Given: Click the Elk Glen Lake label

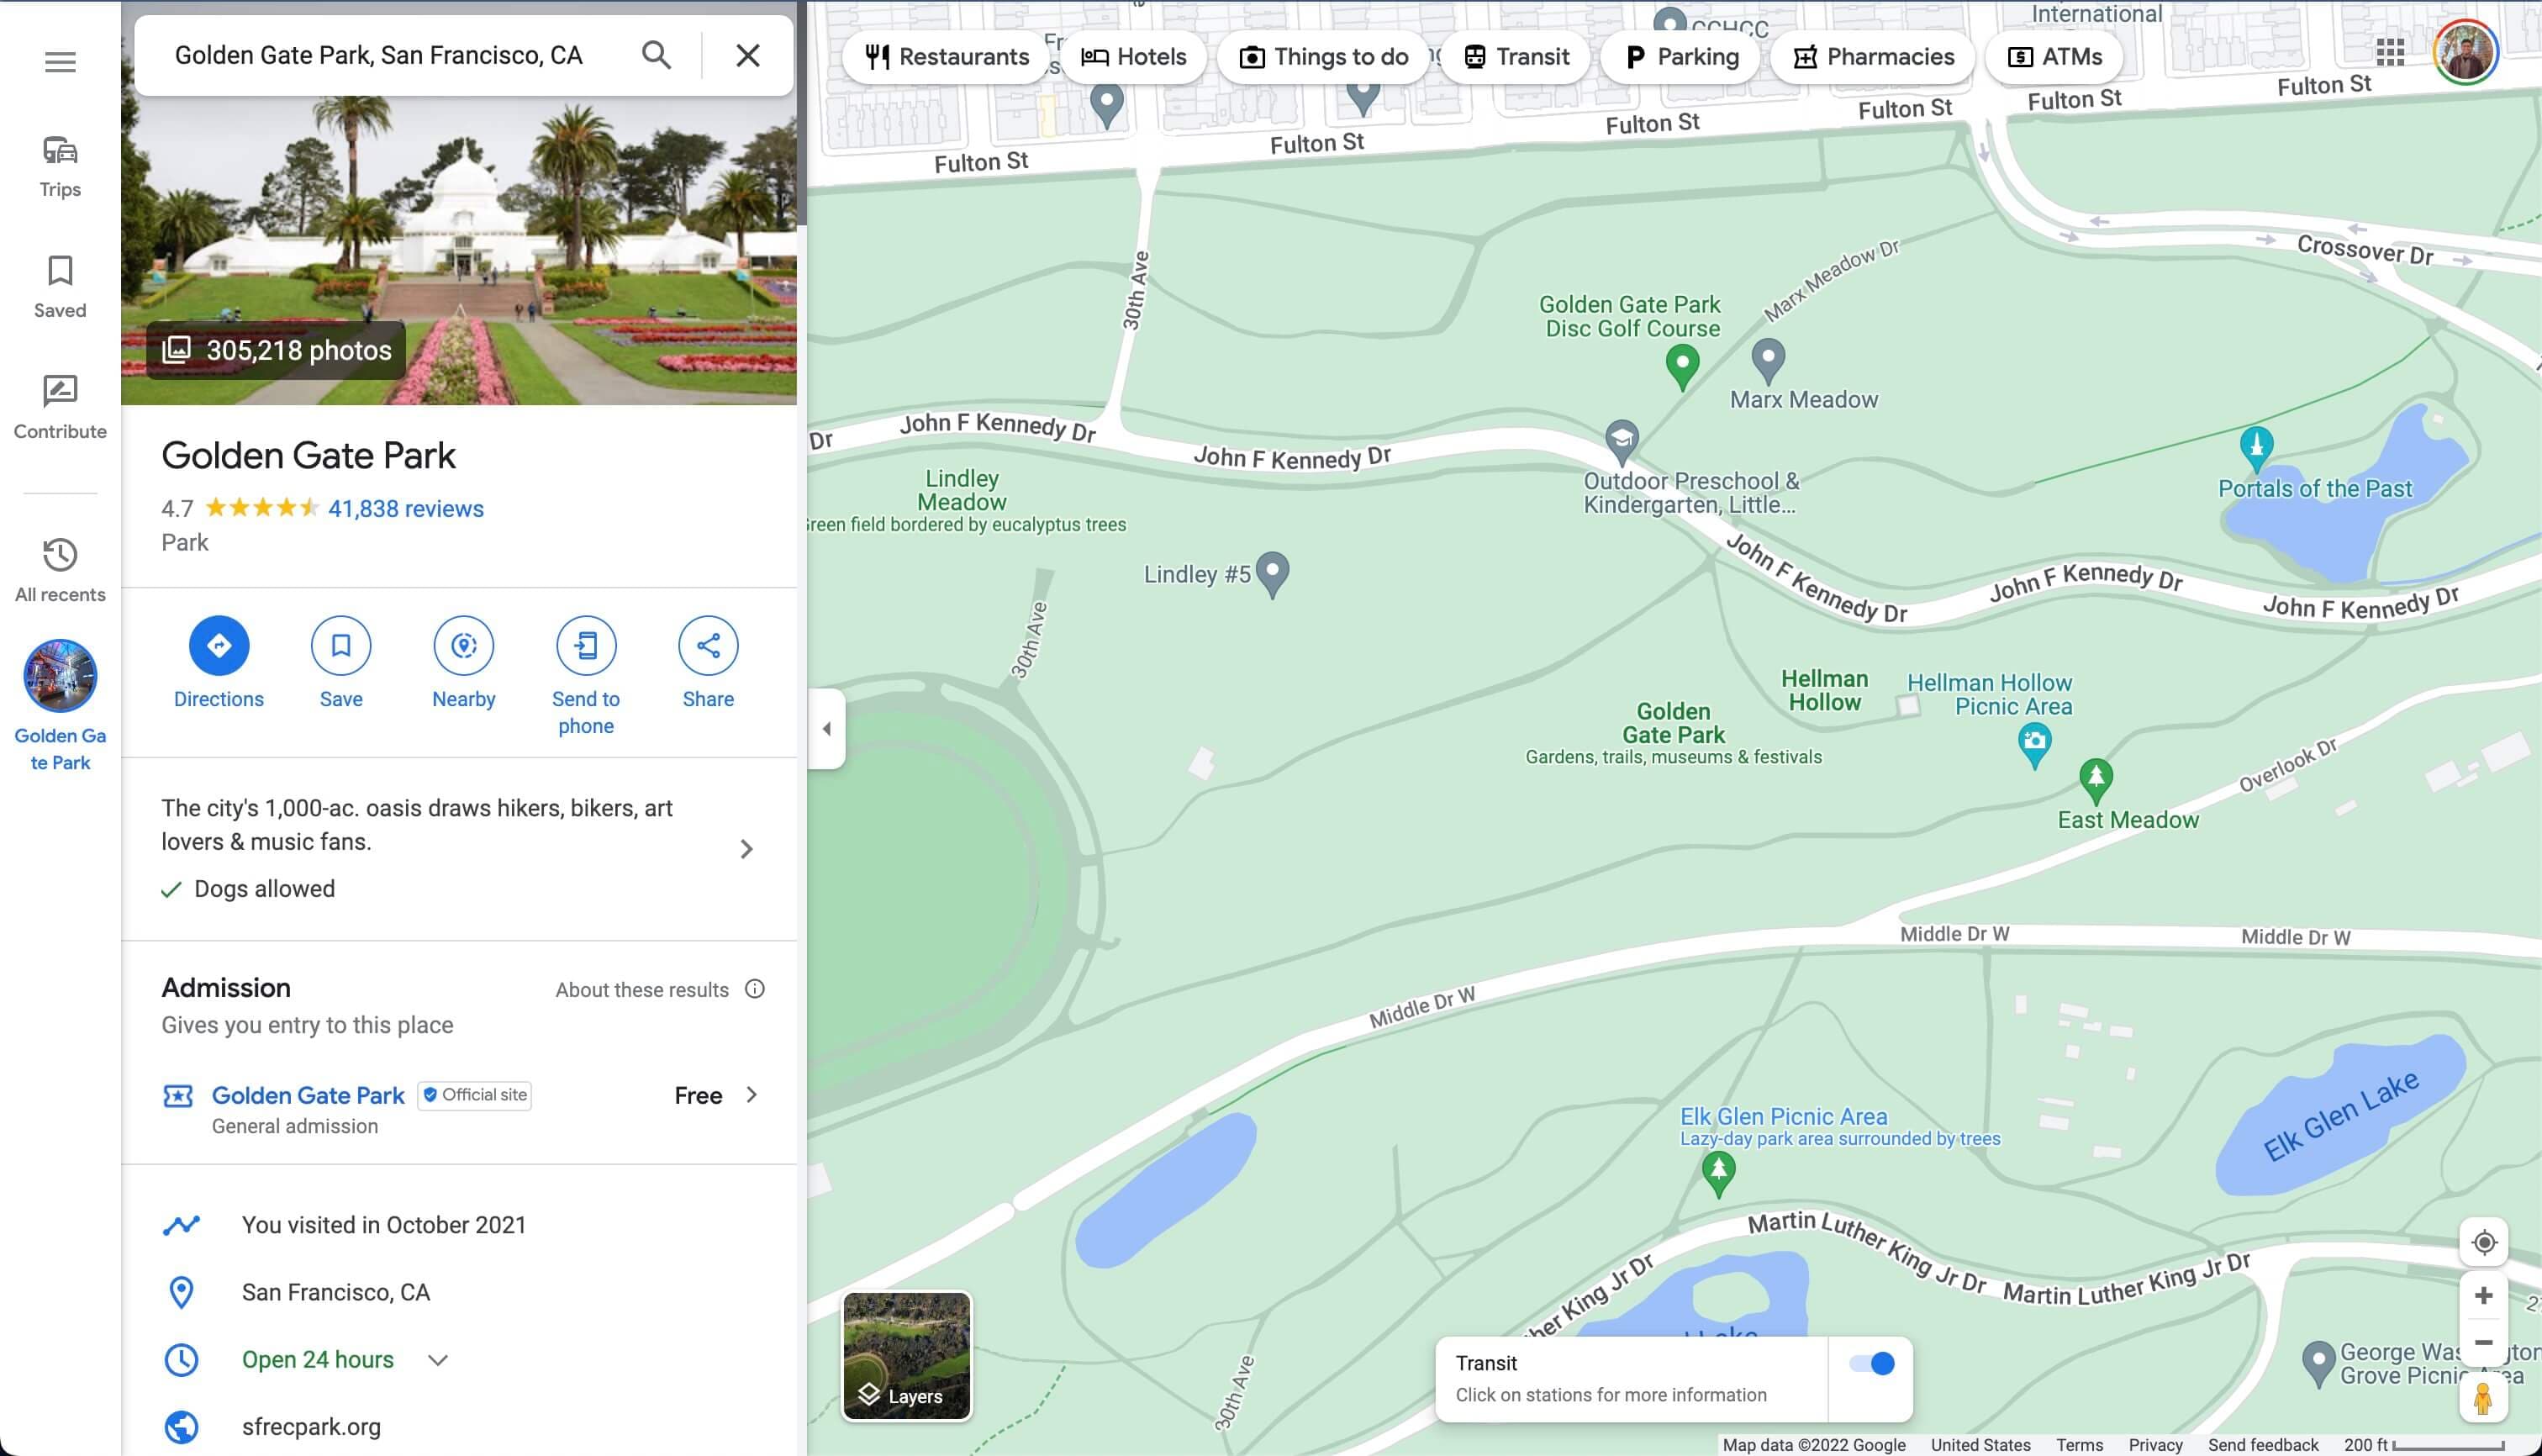Looking at the screenshot, I should (2340, 1116).
